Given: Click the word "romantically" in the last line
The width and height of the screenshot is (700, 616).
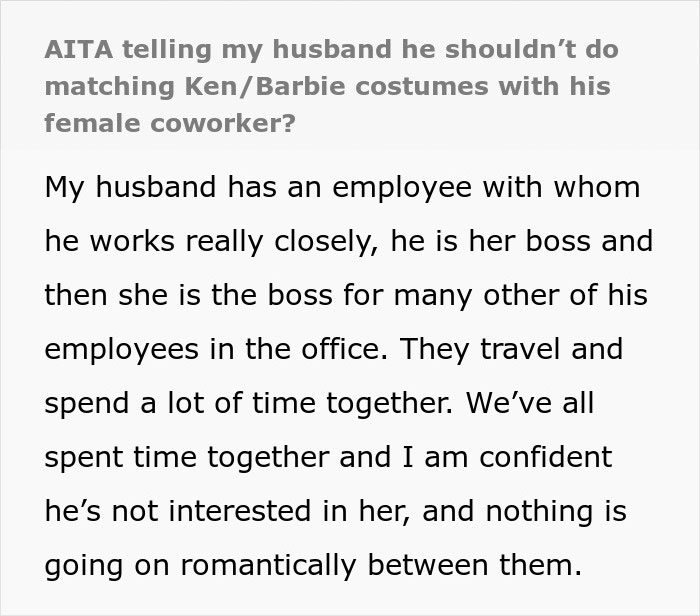Looking at the screenshot, I should click(x=268, y=566).
